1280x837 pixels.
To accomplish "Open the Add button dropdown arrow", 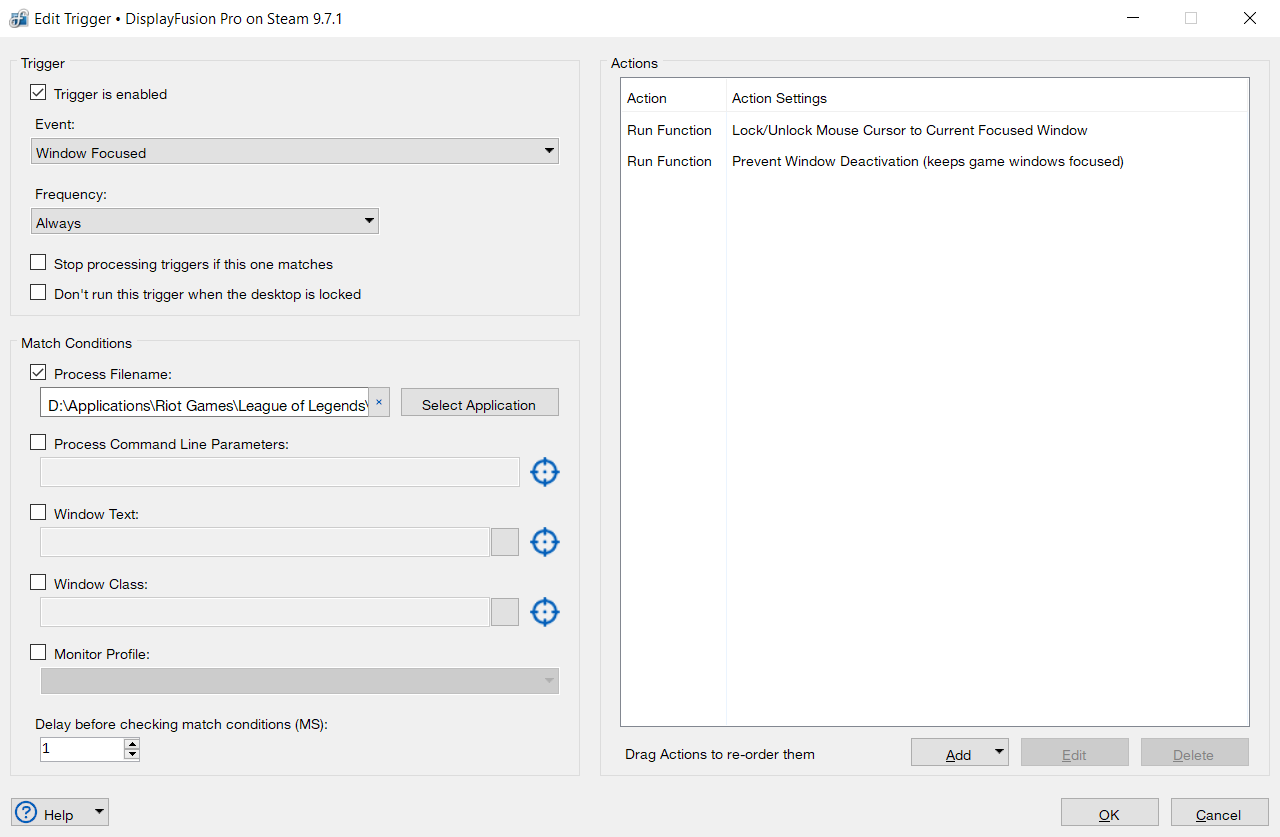I will point(998,753).
